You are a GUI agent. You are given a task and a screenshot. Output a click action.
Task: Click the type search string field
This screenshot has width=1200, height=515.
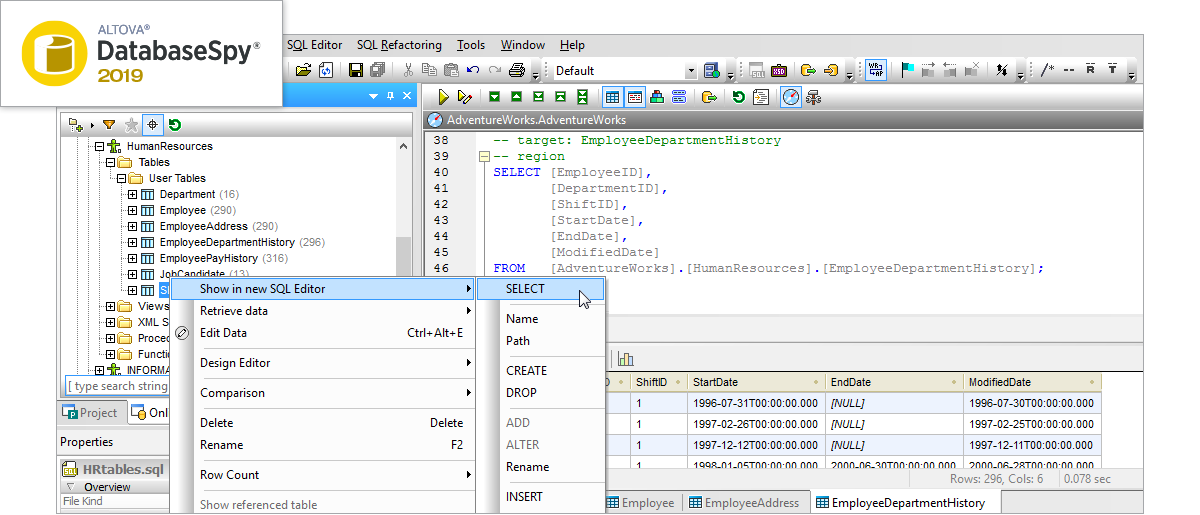[117, 386]
